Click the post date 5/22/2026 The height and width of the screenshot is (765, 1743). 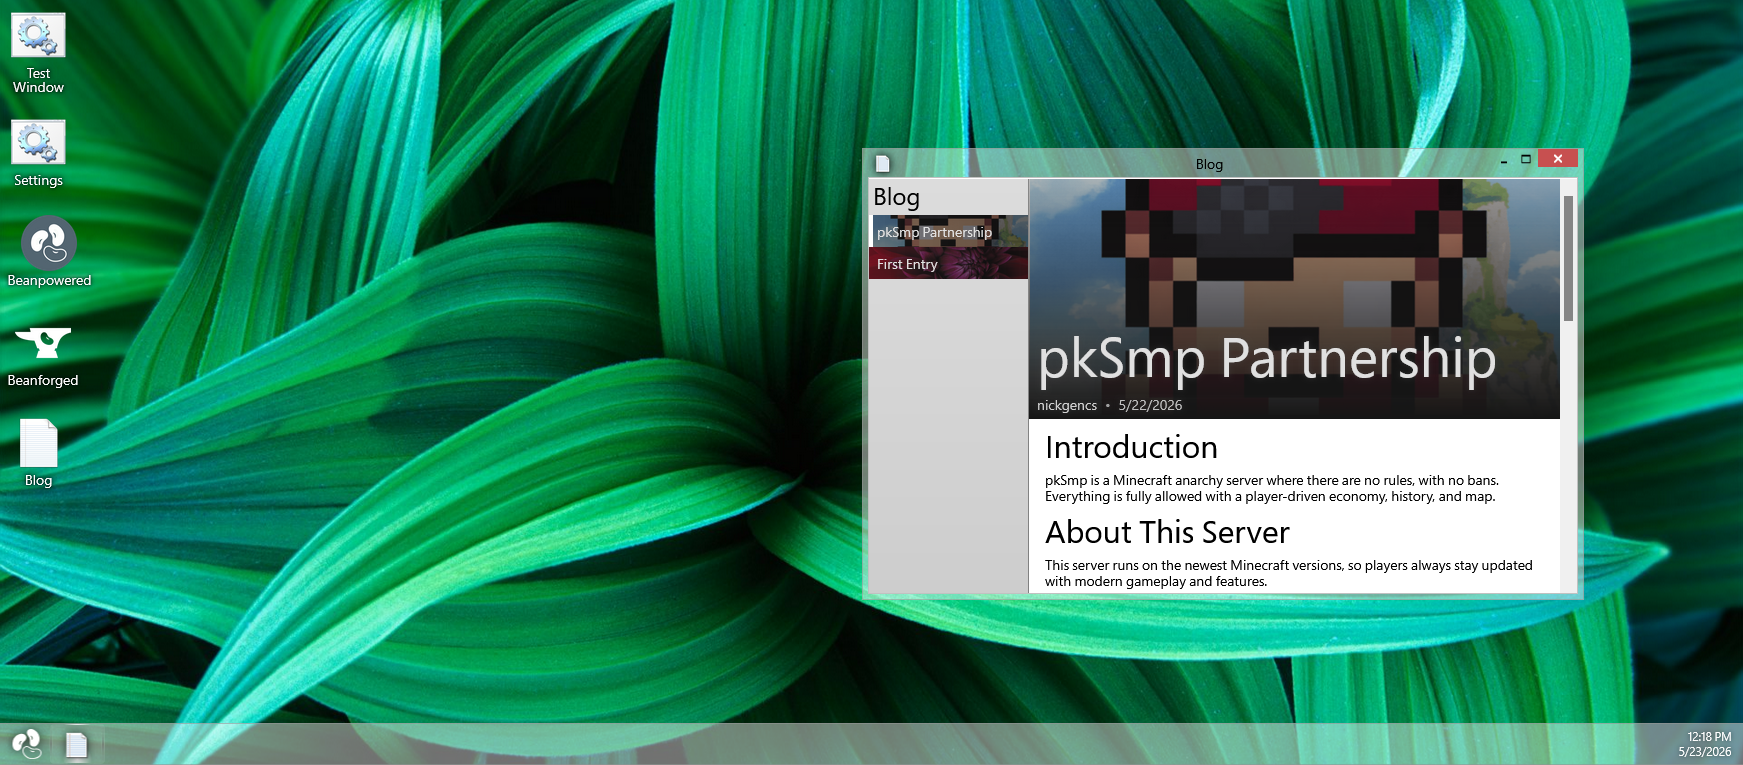(x=1150, y=405)
